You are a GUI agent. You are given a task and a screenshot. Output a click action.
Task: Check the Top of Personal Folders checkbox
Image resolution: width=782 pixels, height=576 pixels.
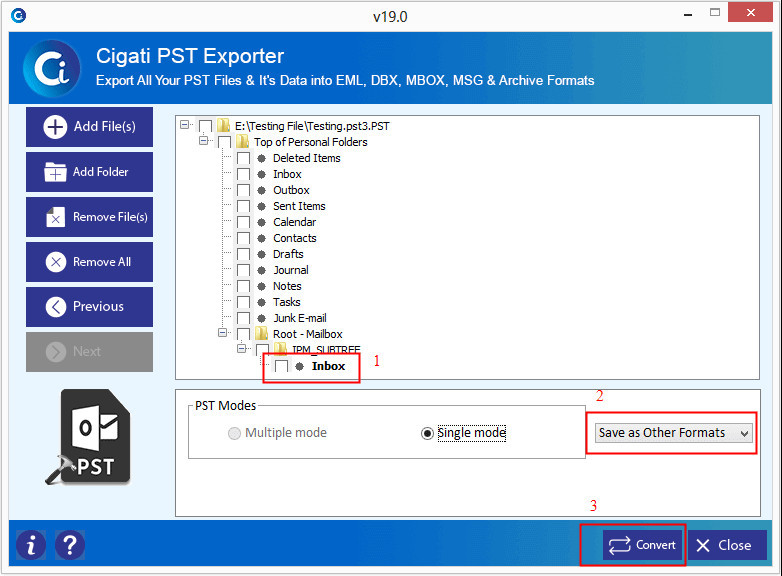coord(224,142)
